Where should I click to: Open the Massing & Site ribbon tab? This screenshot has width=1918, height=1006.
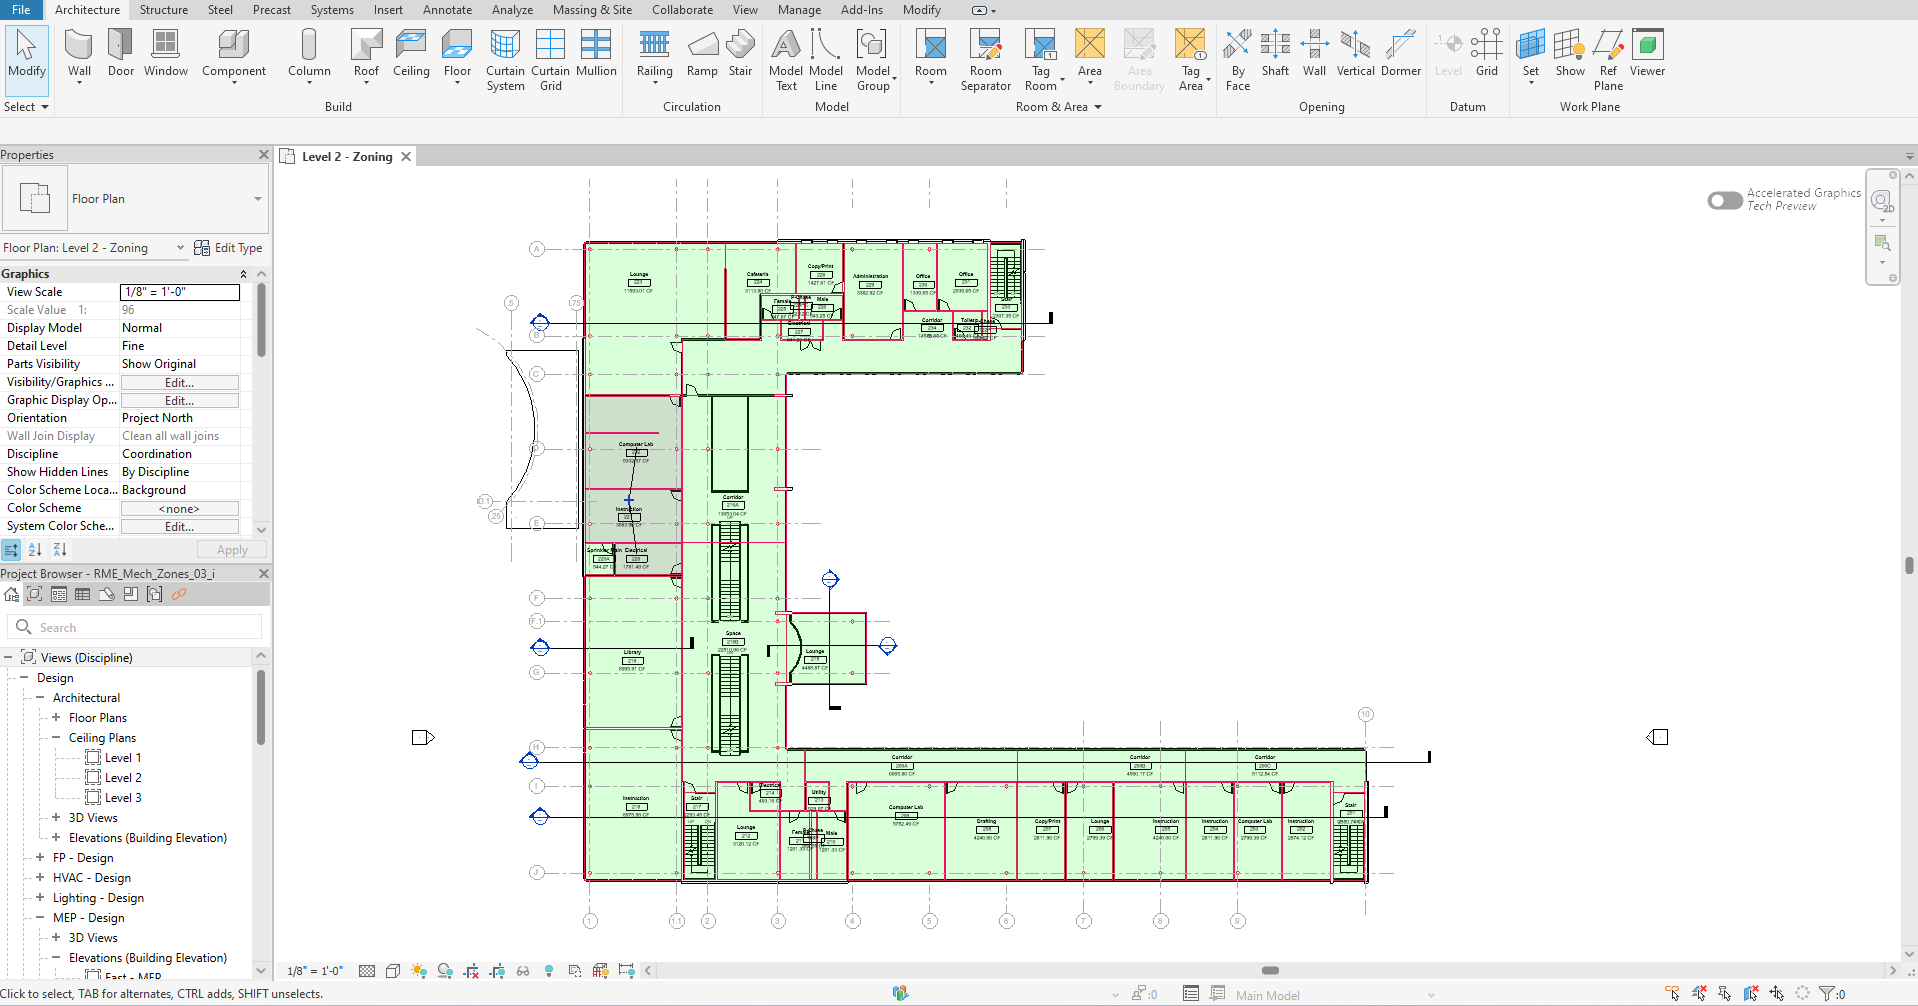(592, 10)
